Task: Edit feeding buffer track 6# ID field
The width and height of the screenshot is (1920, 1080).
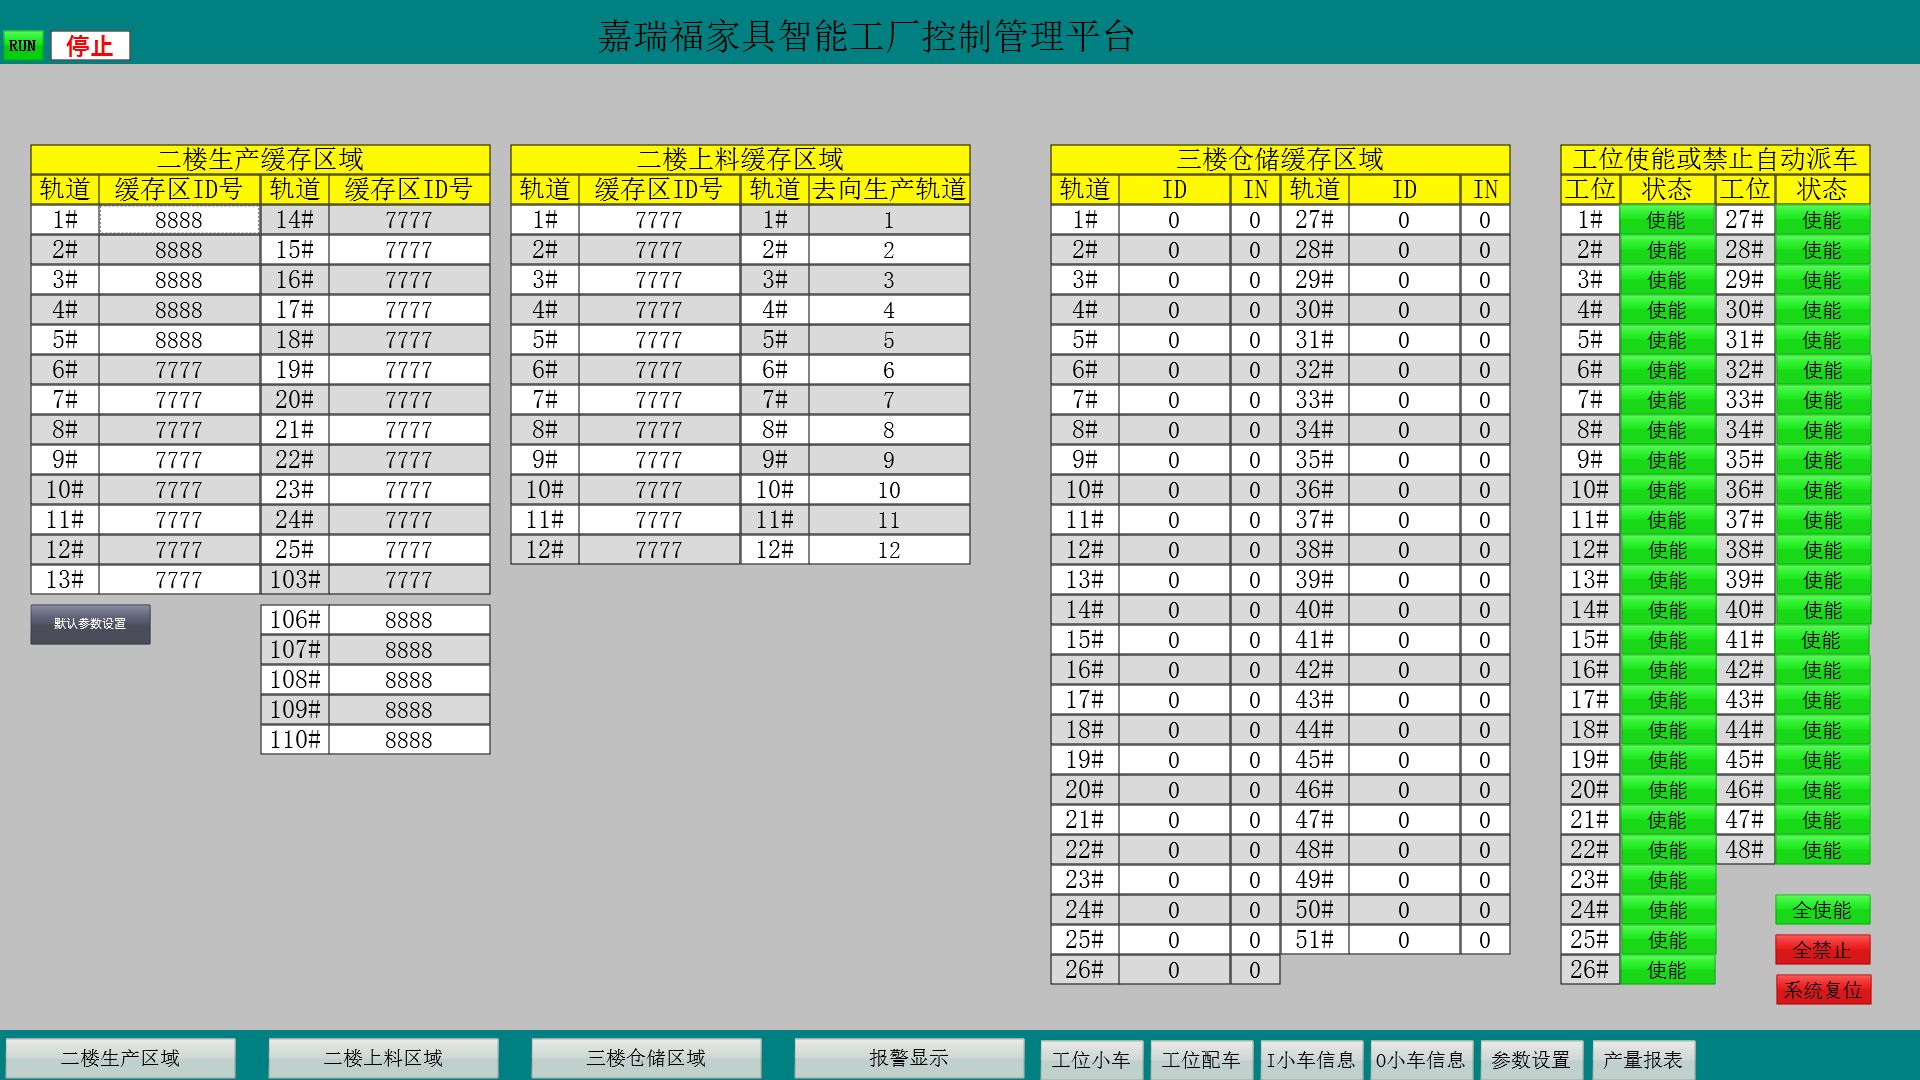Action: point(659,370)
